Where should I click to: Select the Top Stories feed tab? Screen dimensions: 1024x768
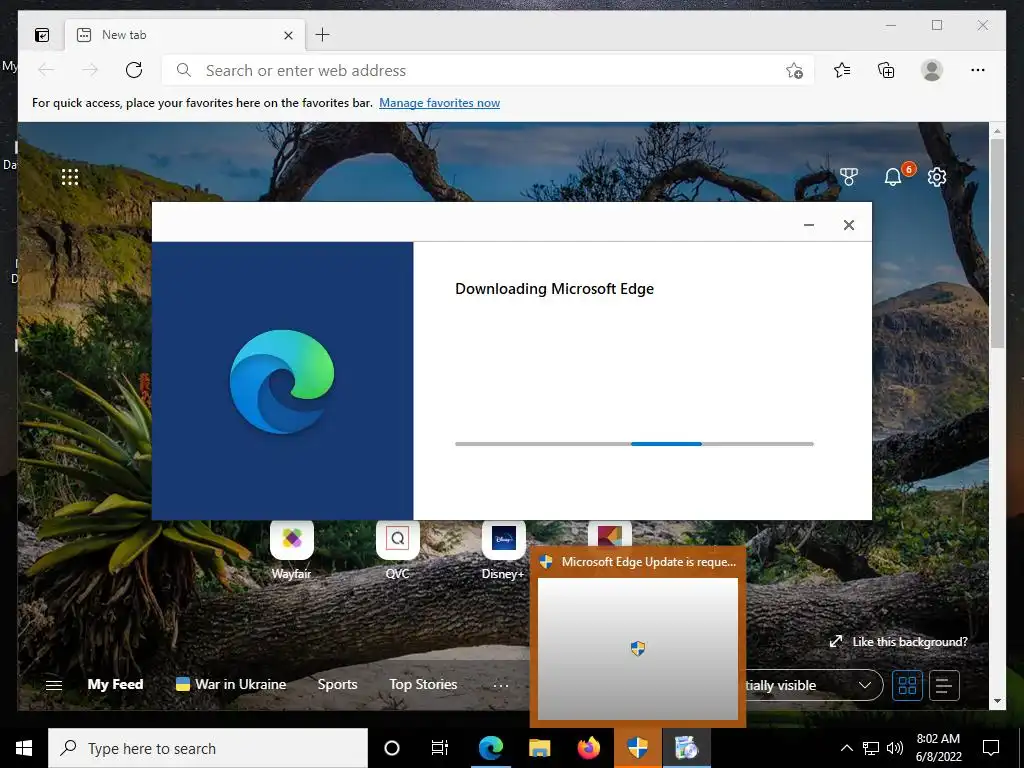(x=423, y=684)
